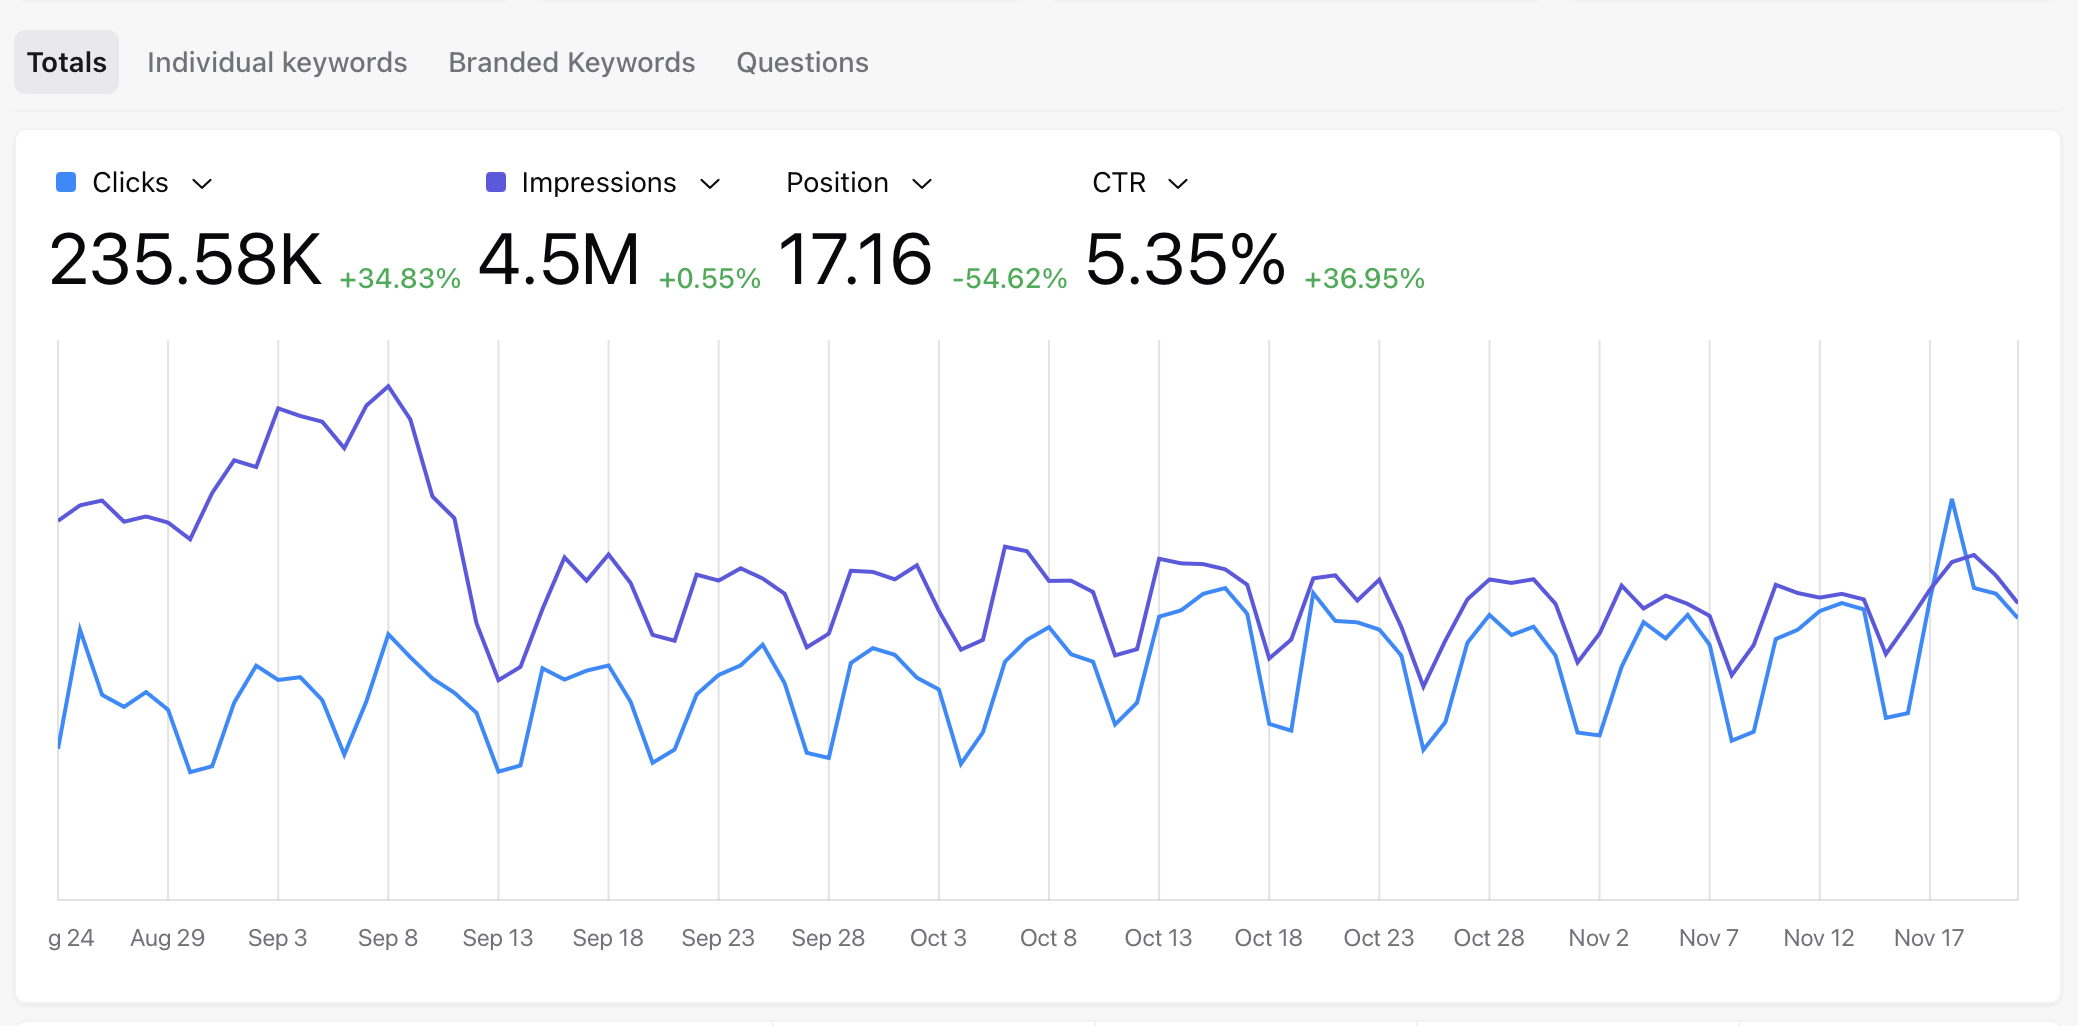Screen dimensions: 2080x1026
Task: Toggle the Clicks series visibility
Action: (x=65, y=182)
